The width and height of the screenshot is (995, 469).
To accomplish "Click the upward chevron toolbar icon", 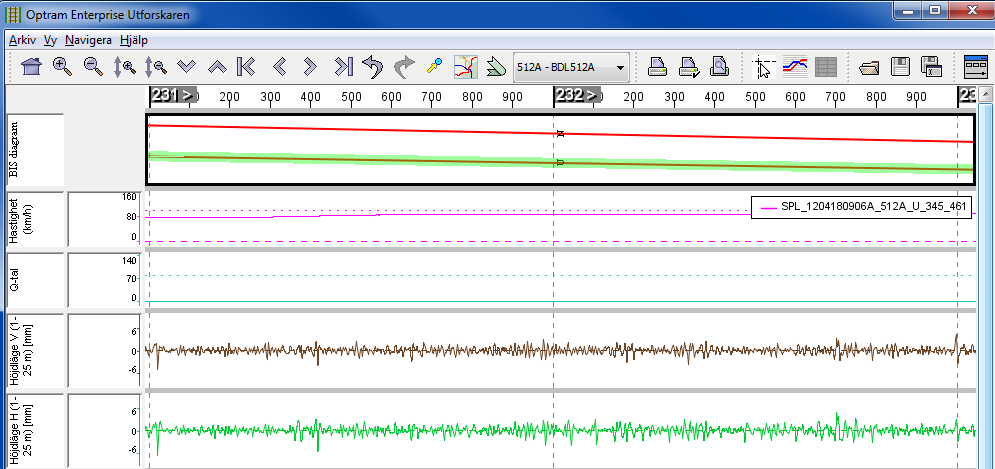I will [217, 67].
